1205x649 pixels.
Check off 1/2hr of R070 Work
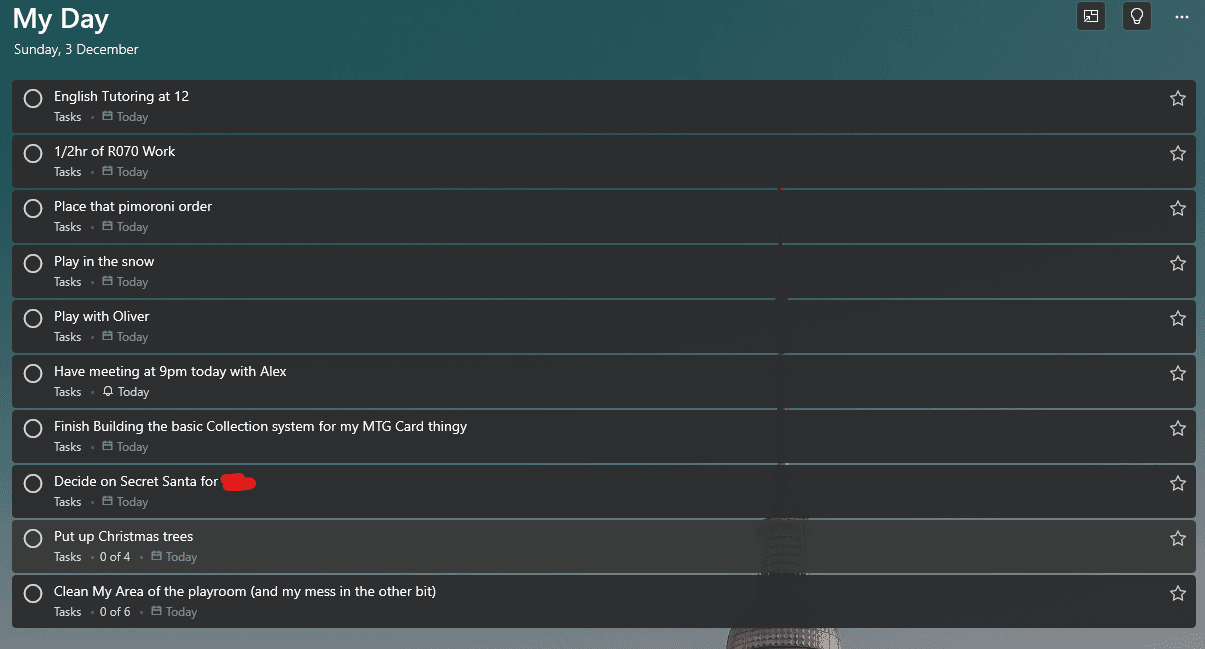point(33,153)
